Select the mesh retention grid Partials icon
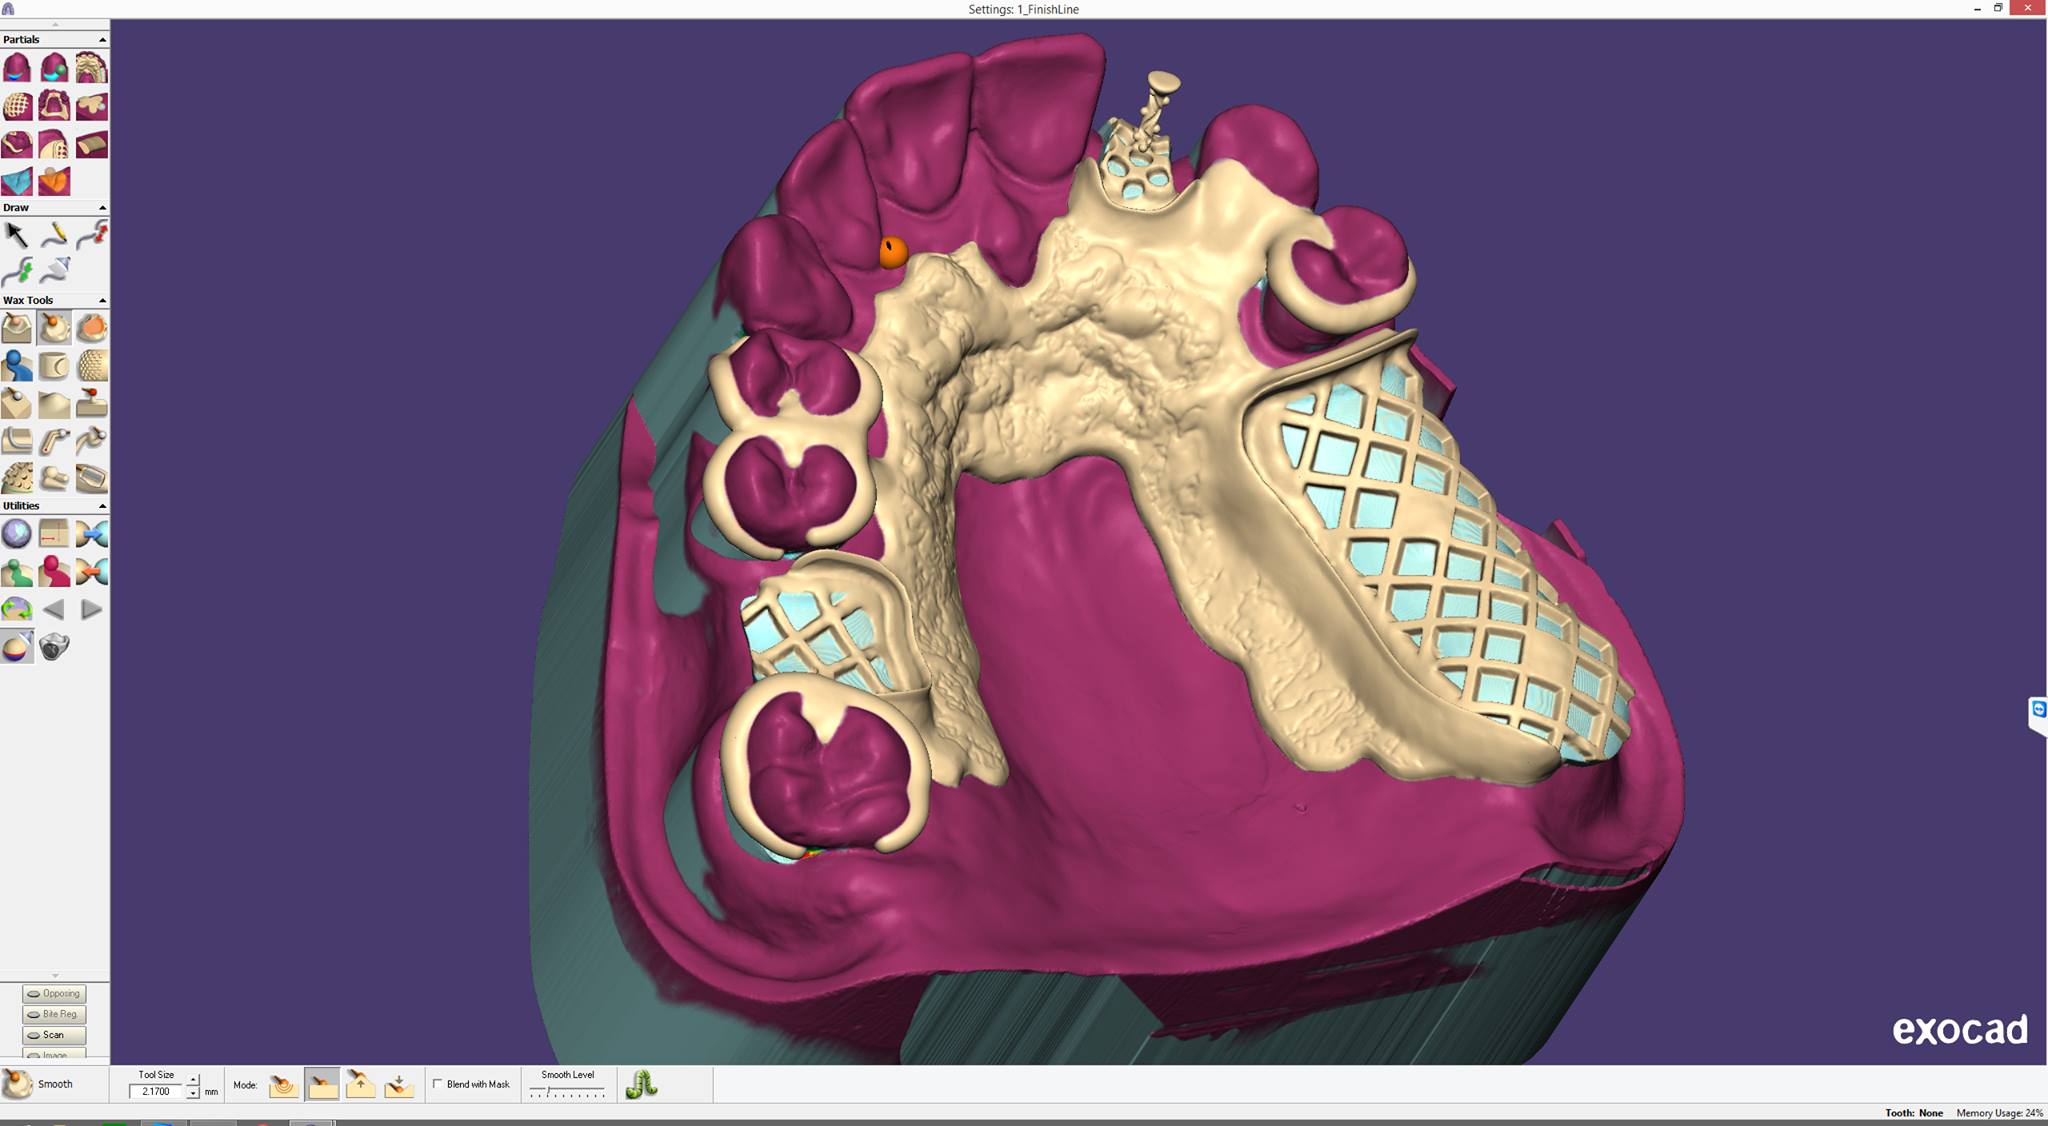2048x1126 pixels. pos(17,106)
